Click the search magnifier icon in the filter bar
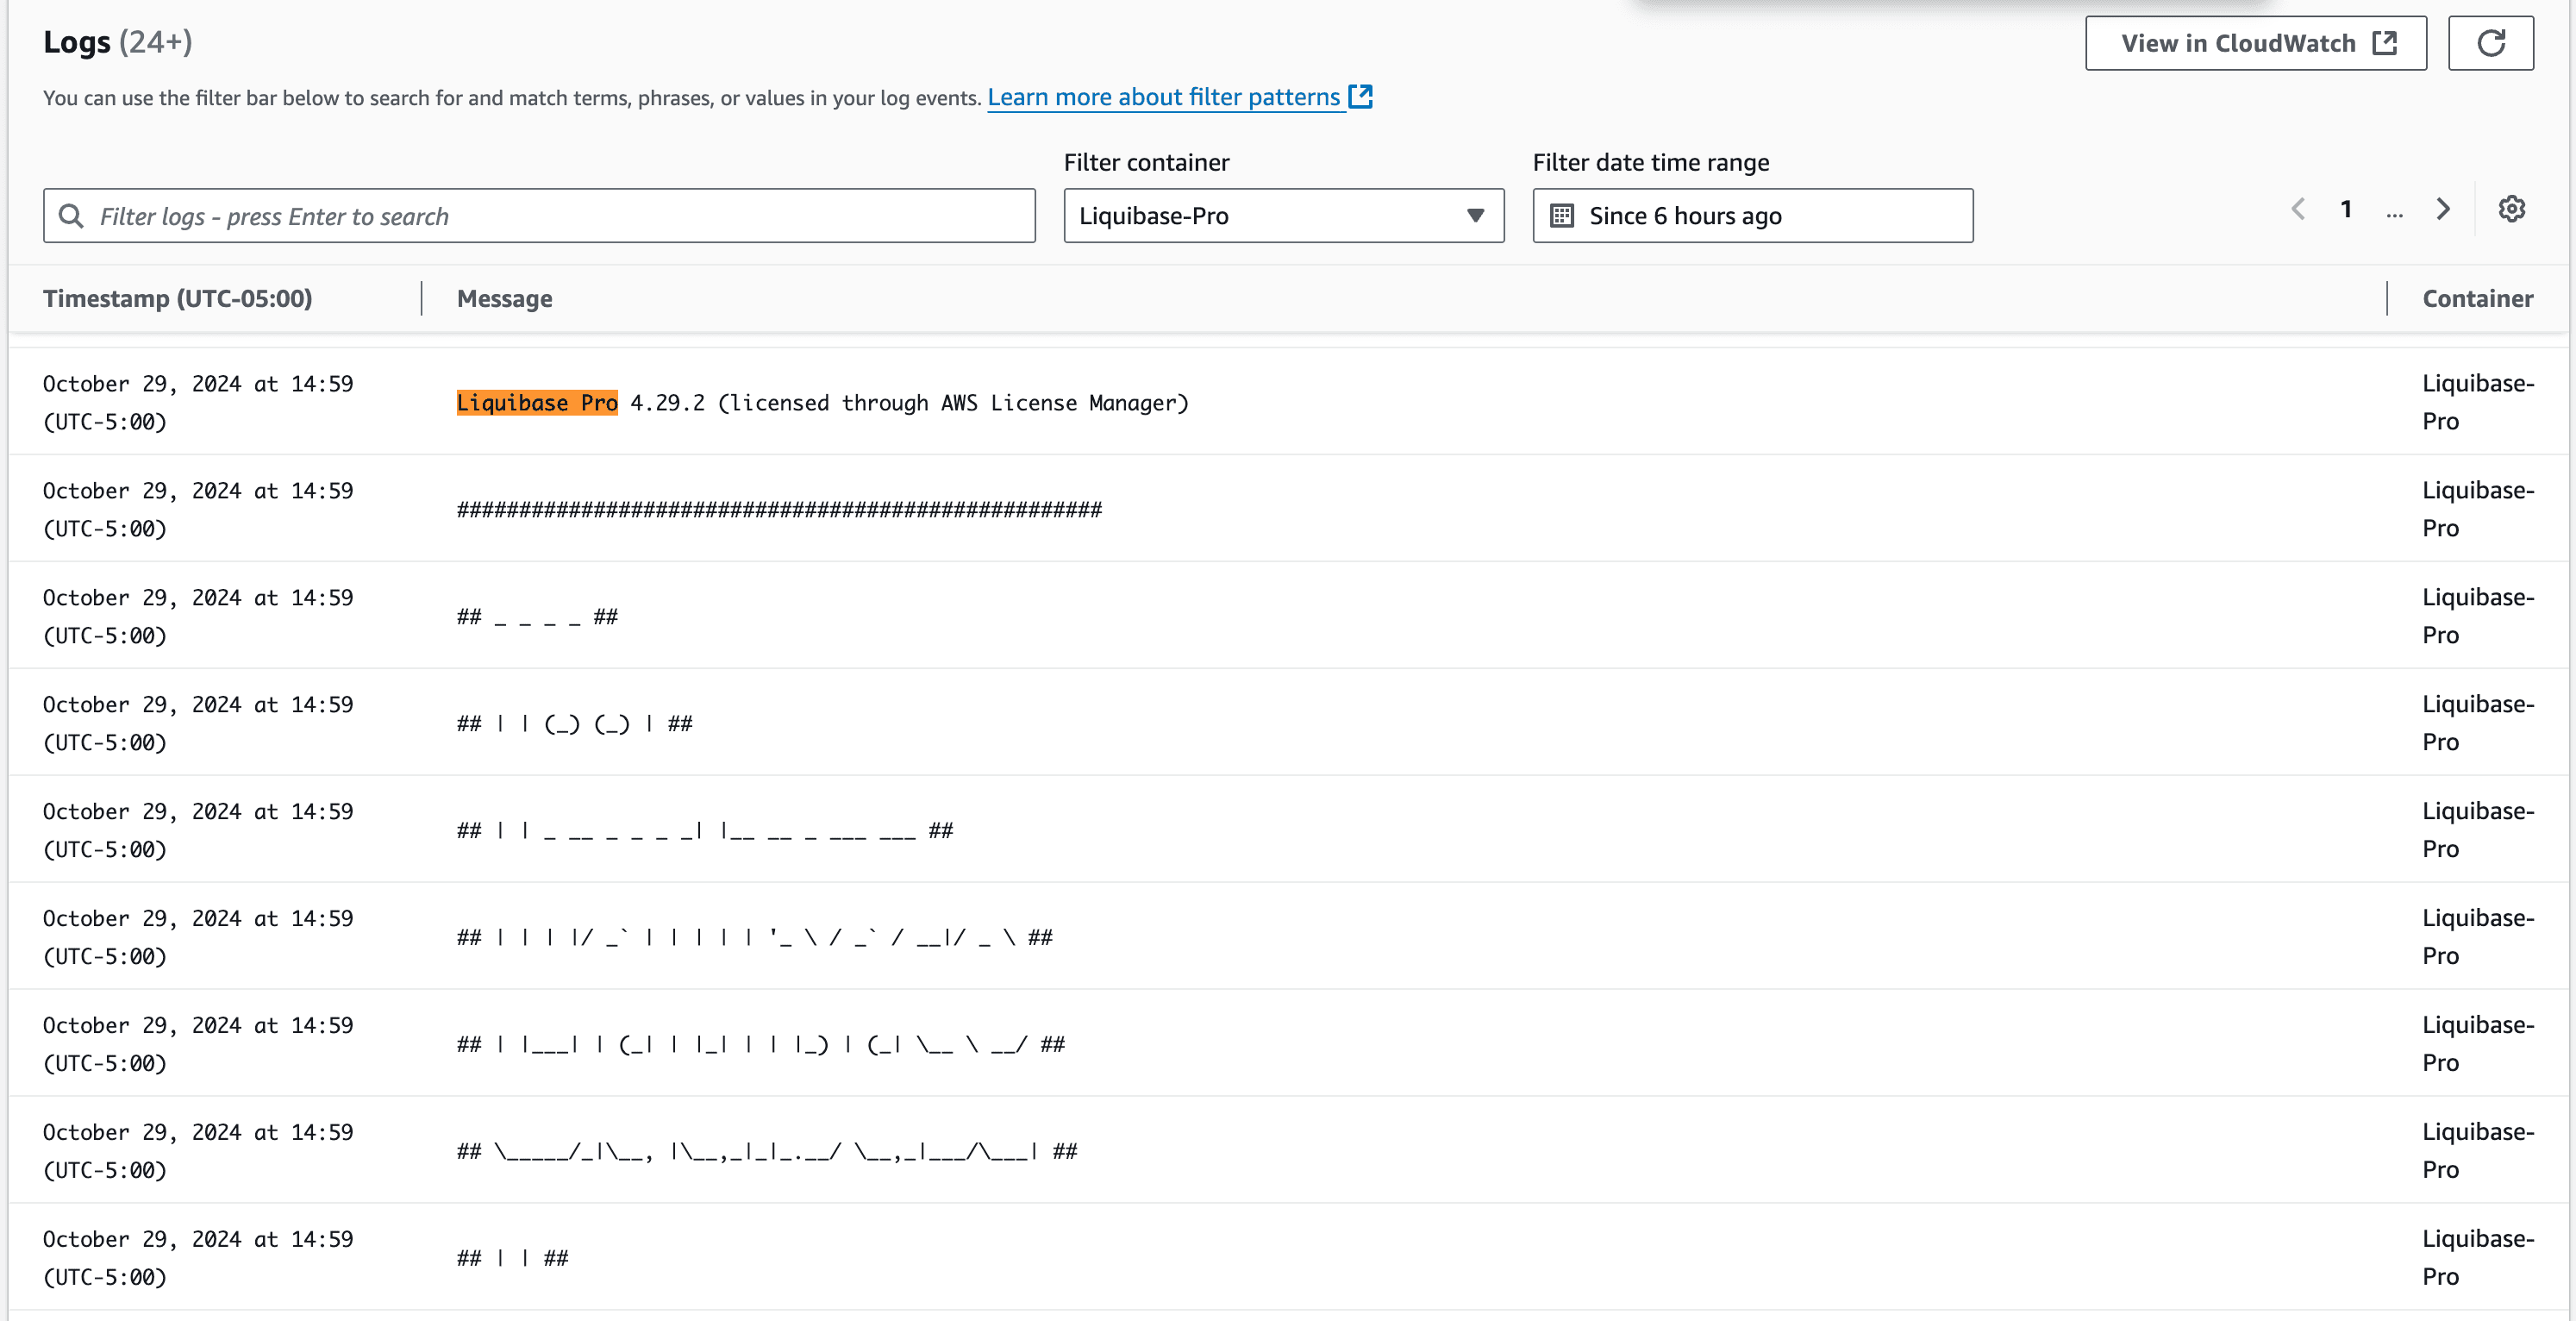This screenshot has height=1321, width=2576. point(71,216)
